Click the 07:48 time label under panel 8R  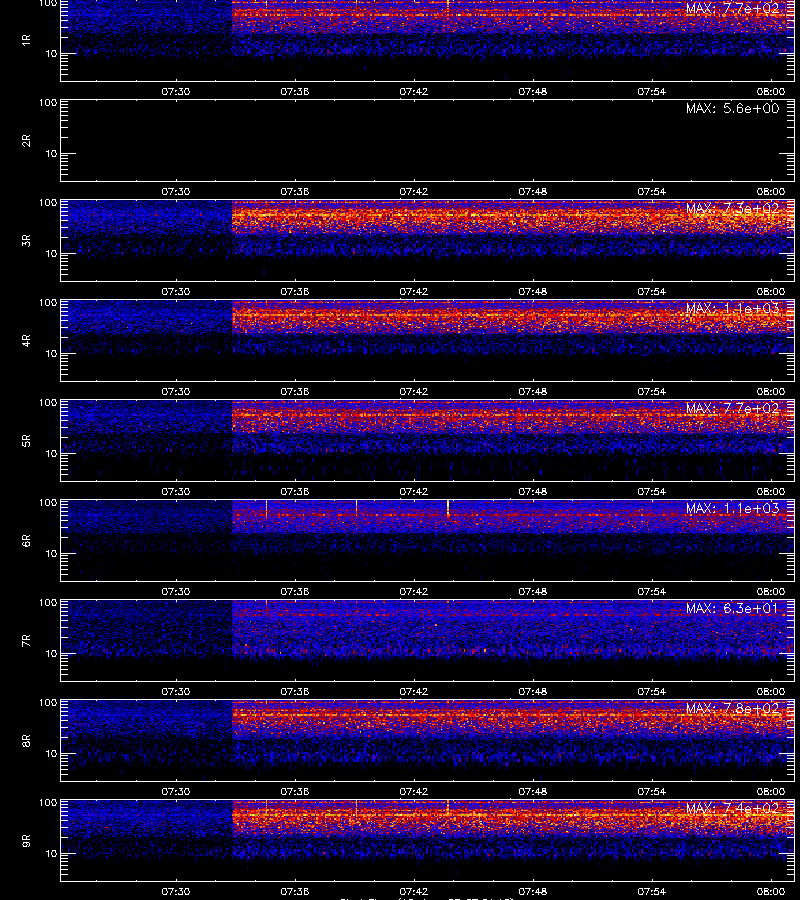pyautogui.click(x=533, y=792)
